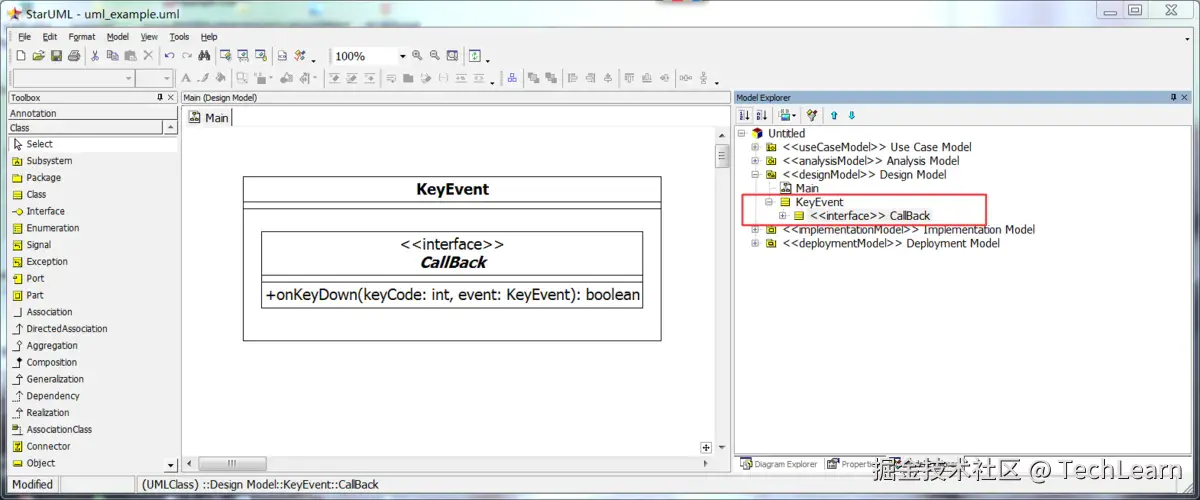Open the zoom percentage dropdown
Screen dimensions: 1200x500
403,56
